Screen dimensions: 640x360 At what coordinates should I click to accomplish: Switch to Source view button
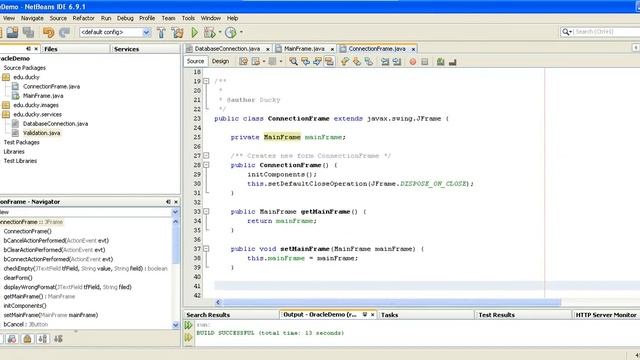tap(195, 61)
